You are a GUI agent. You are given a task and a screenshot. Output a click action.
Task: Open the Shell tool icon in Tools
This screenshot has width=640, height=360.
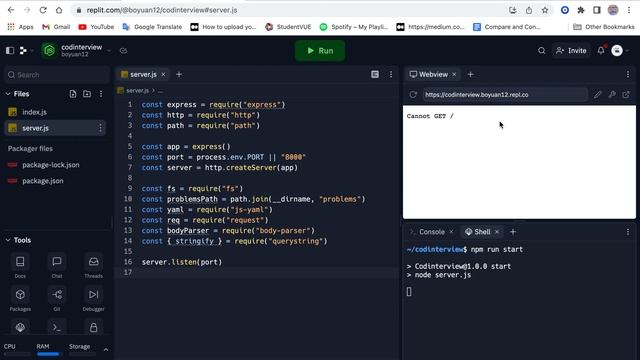coord(57,327)
